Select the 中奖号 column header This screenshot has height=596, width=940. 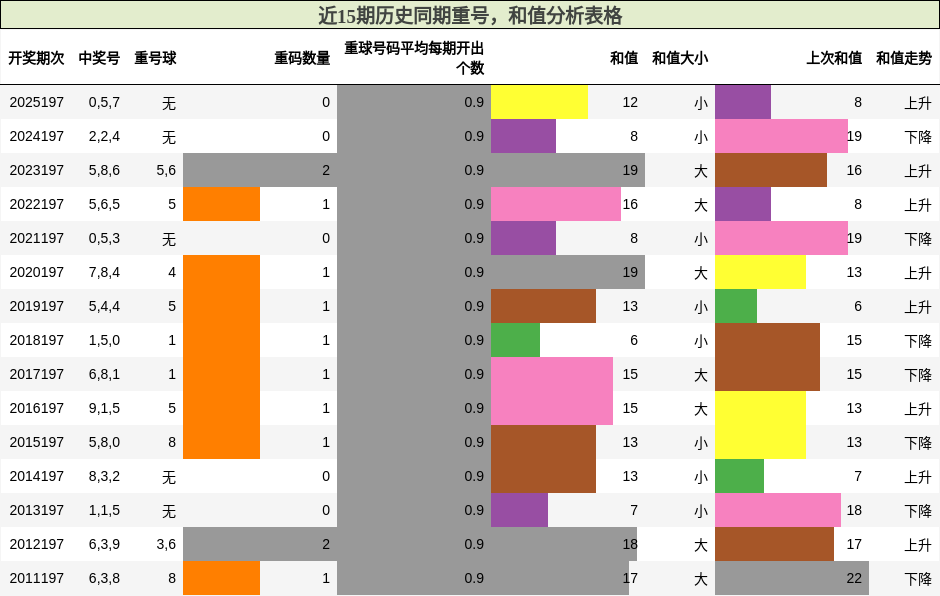100,58
